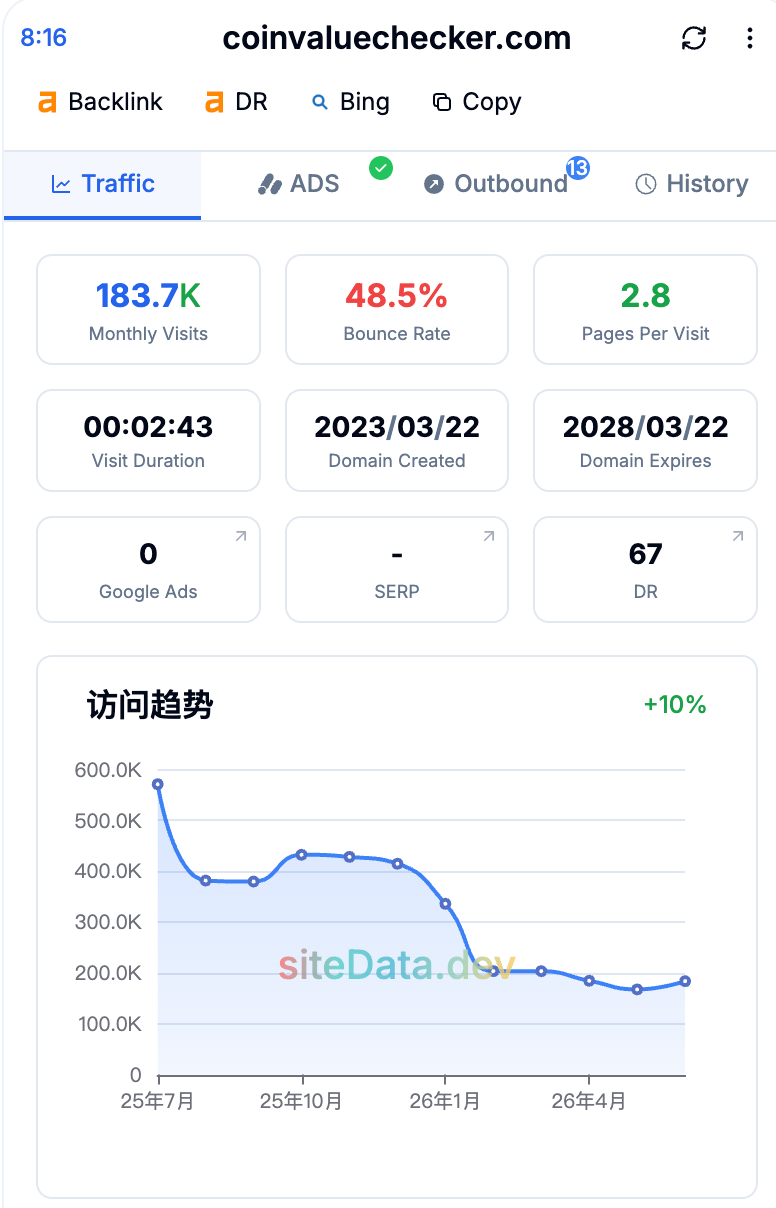Image resolution: width=776 pixels, height=1208 pixels.
Task: Click the 600.0K y-axis label
Action: [x=108, y=770]
